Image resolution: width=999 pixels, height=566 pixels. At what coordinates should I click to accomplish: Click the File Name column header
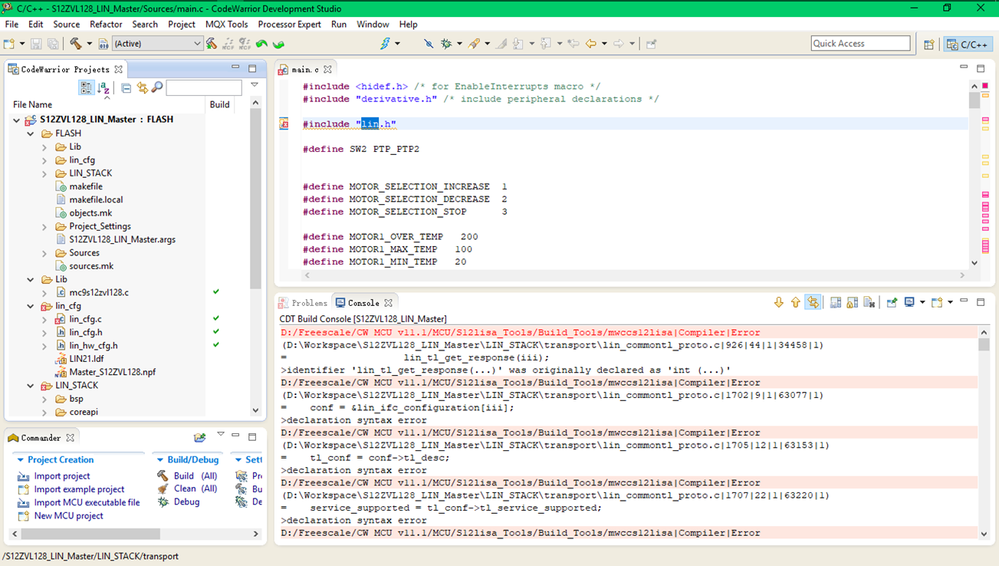pos(32,105)
